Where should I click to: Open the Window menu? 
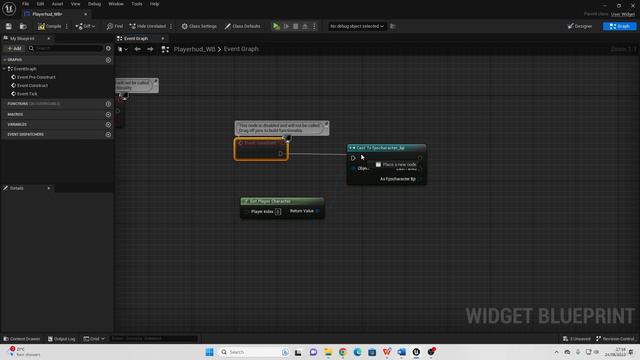click(116, 4)
